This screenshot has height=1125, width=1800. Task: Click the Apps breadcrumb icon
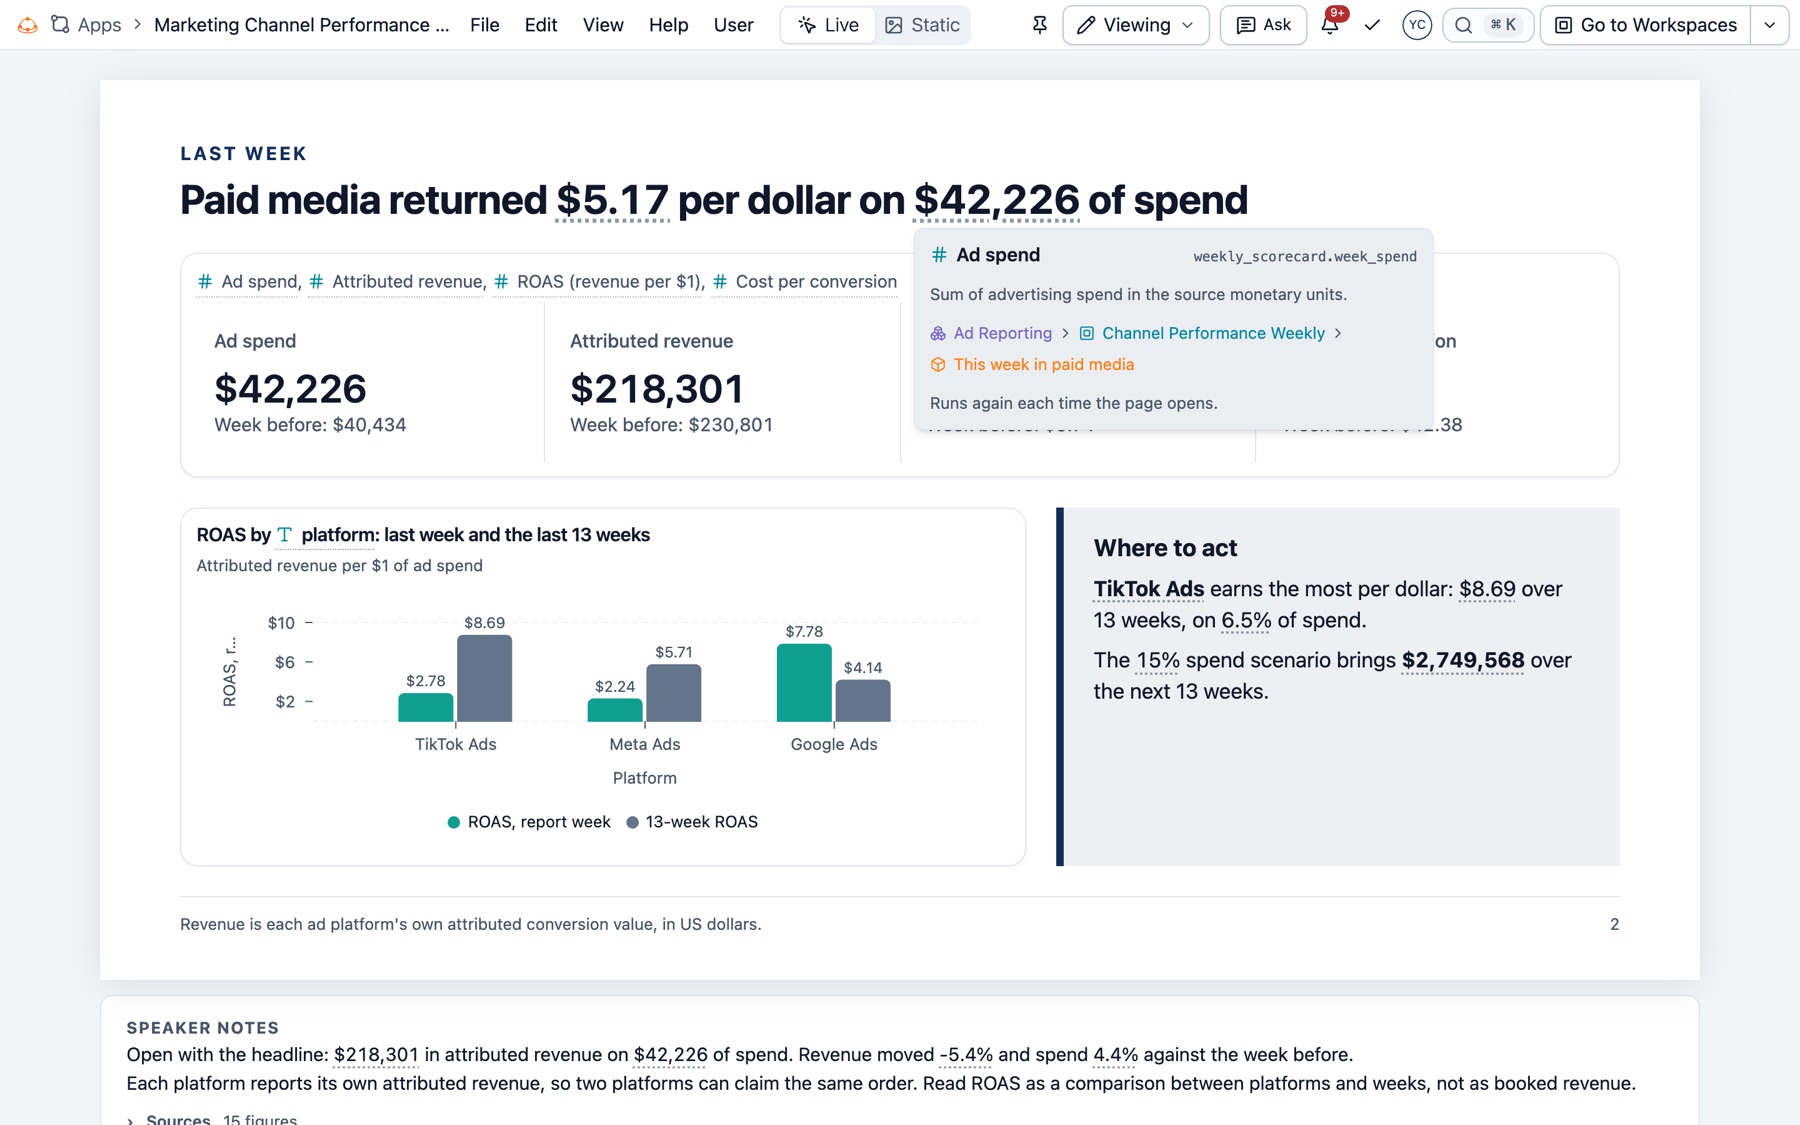(60, 25)
